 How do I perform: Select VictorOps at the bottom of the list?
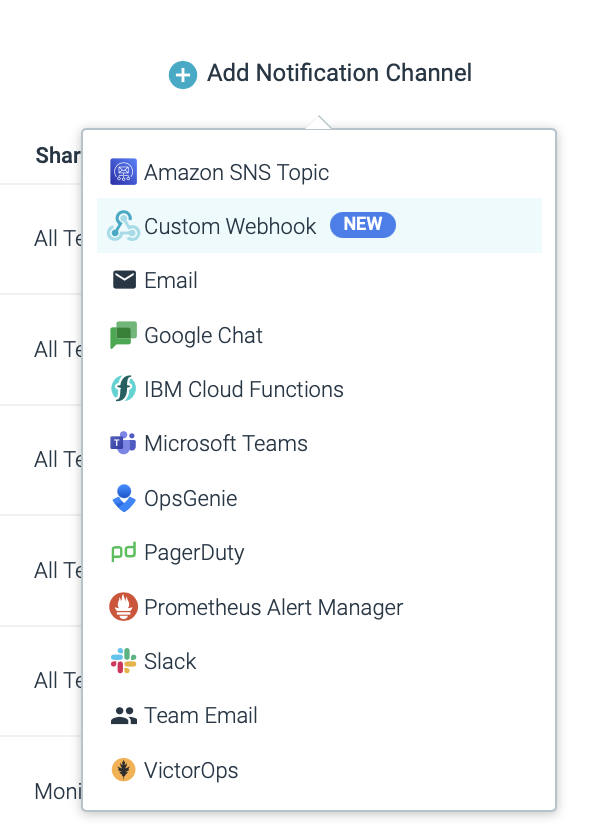coord(193,770)
